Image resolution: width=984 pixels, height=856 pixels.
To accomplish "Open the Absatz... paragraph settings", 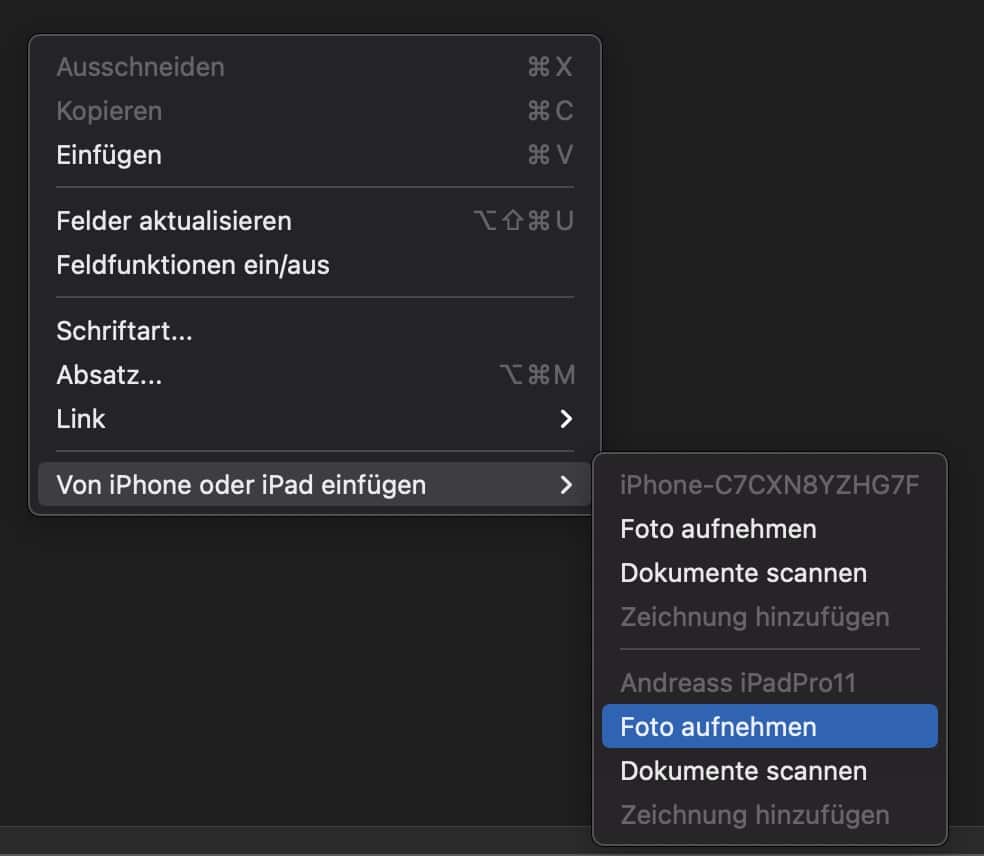I will (109, 375).
